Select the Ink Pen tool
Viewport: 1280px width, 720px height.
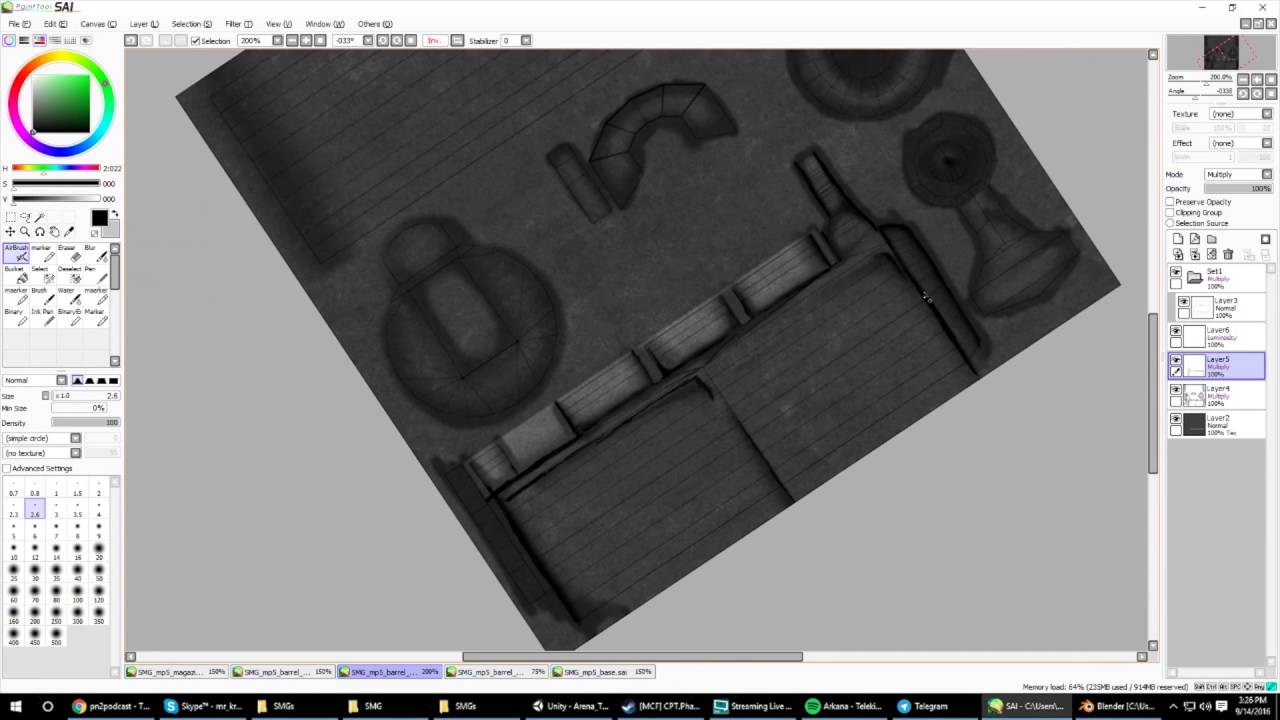coord(41,317)
